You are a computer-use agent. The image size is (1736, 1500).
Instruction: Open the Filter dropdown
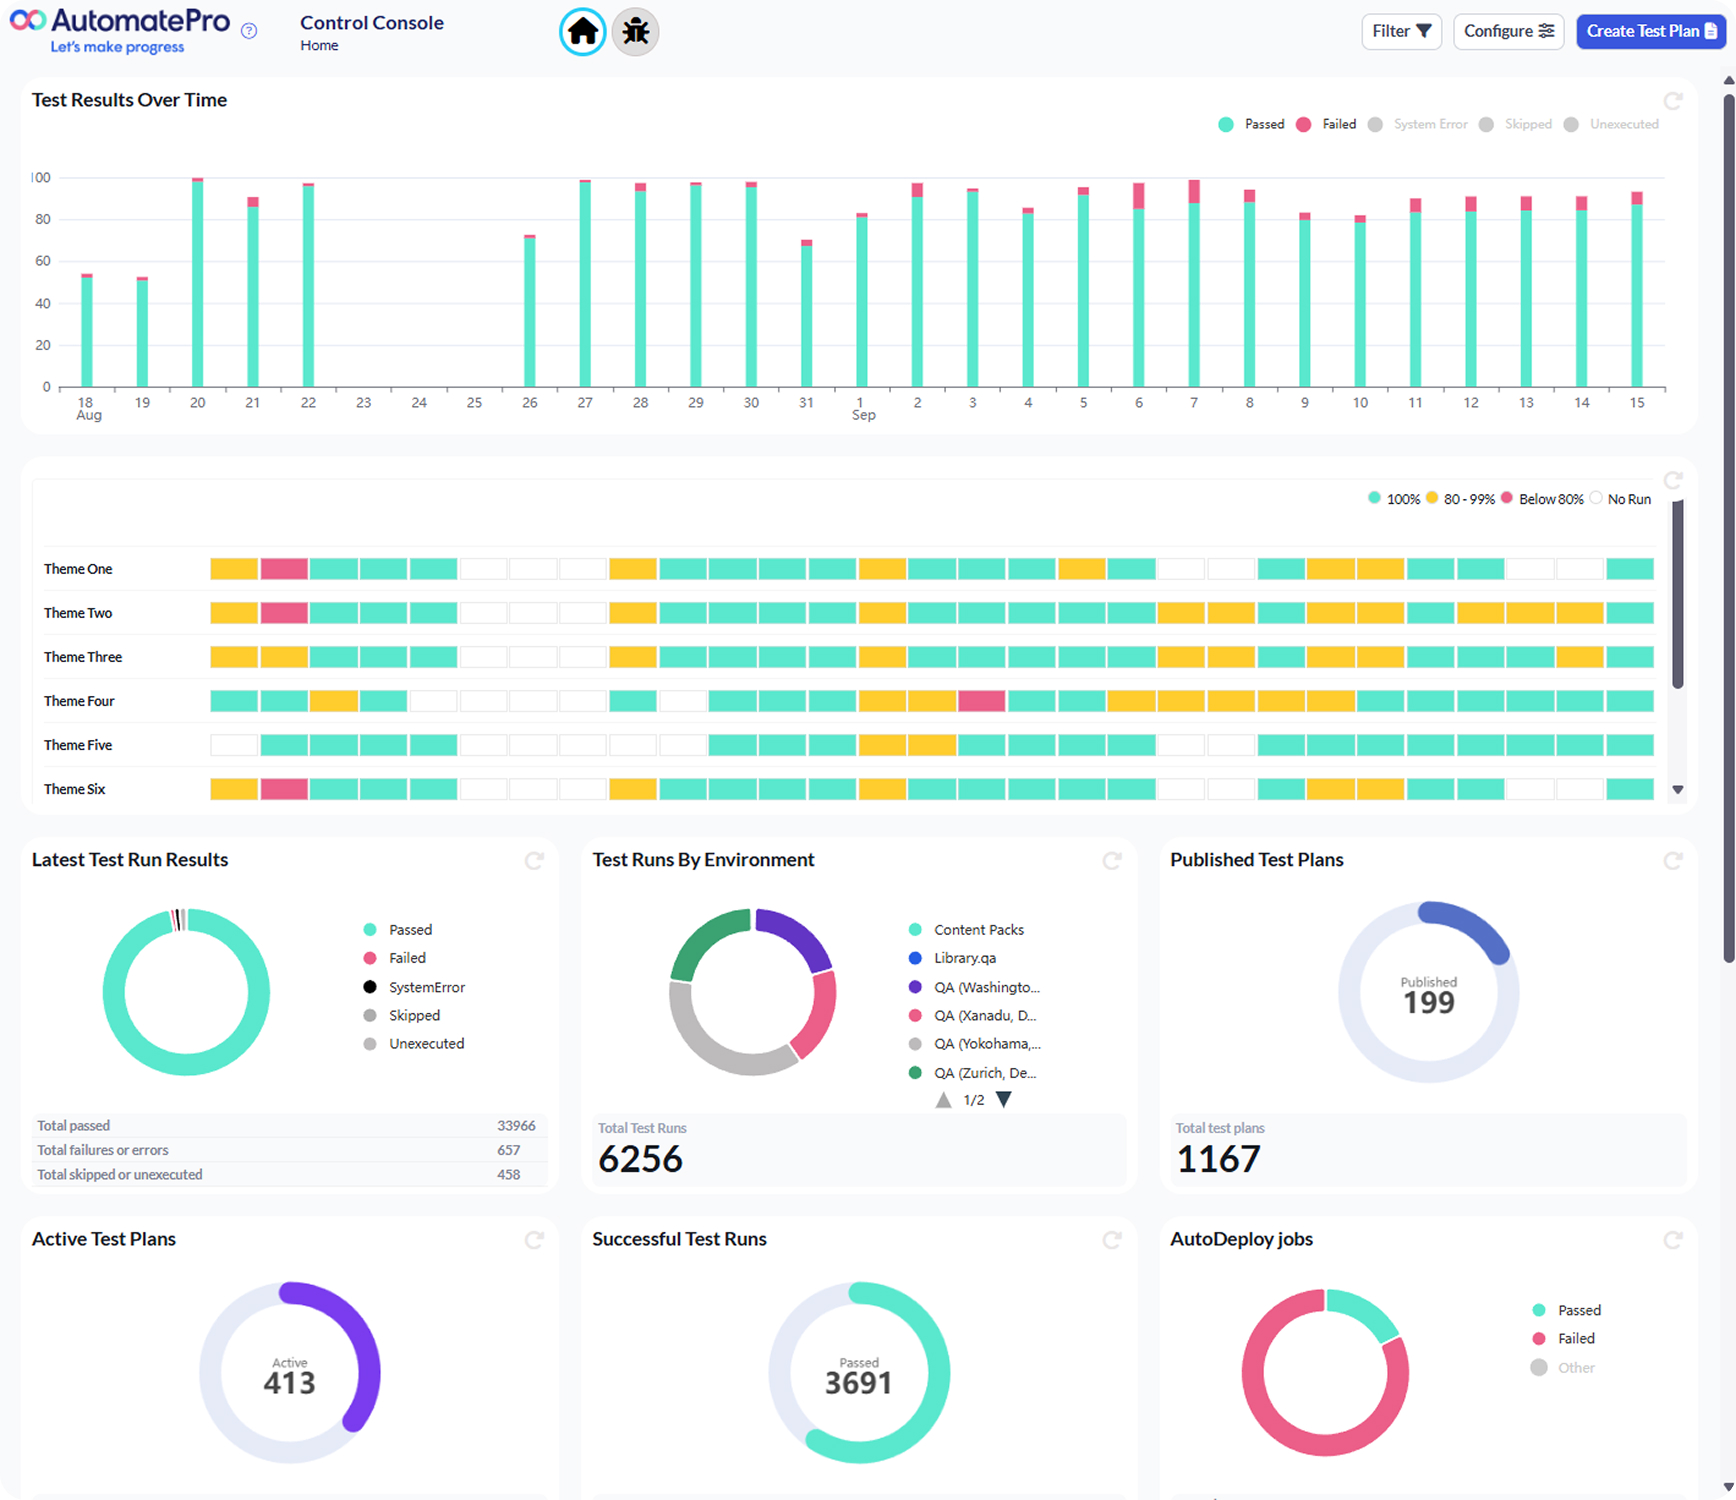[1401, 31]
